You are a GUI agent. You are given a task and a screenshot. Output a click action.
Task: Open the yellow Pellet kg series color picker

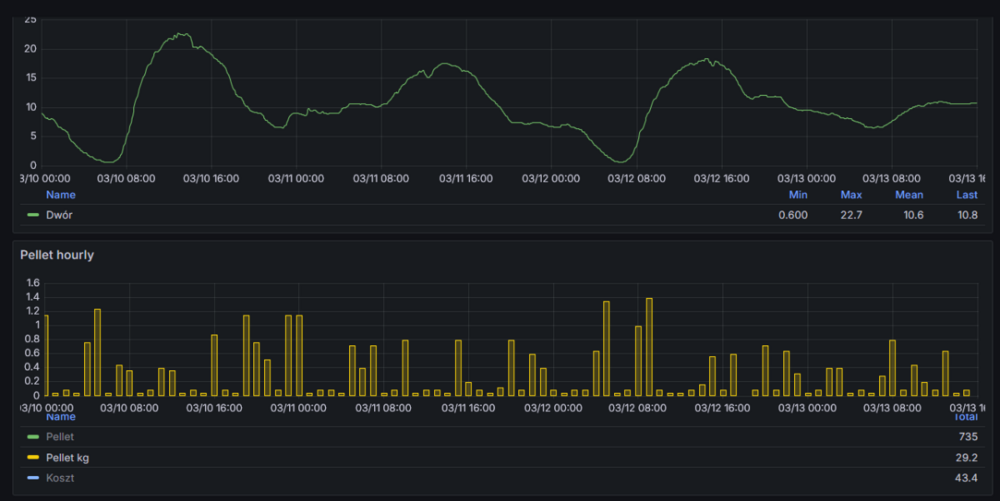[x=33, y=458]
